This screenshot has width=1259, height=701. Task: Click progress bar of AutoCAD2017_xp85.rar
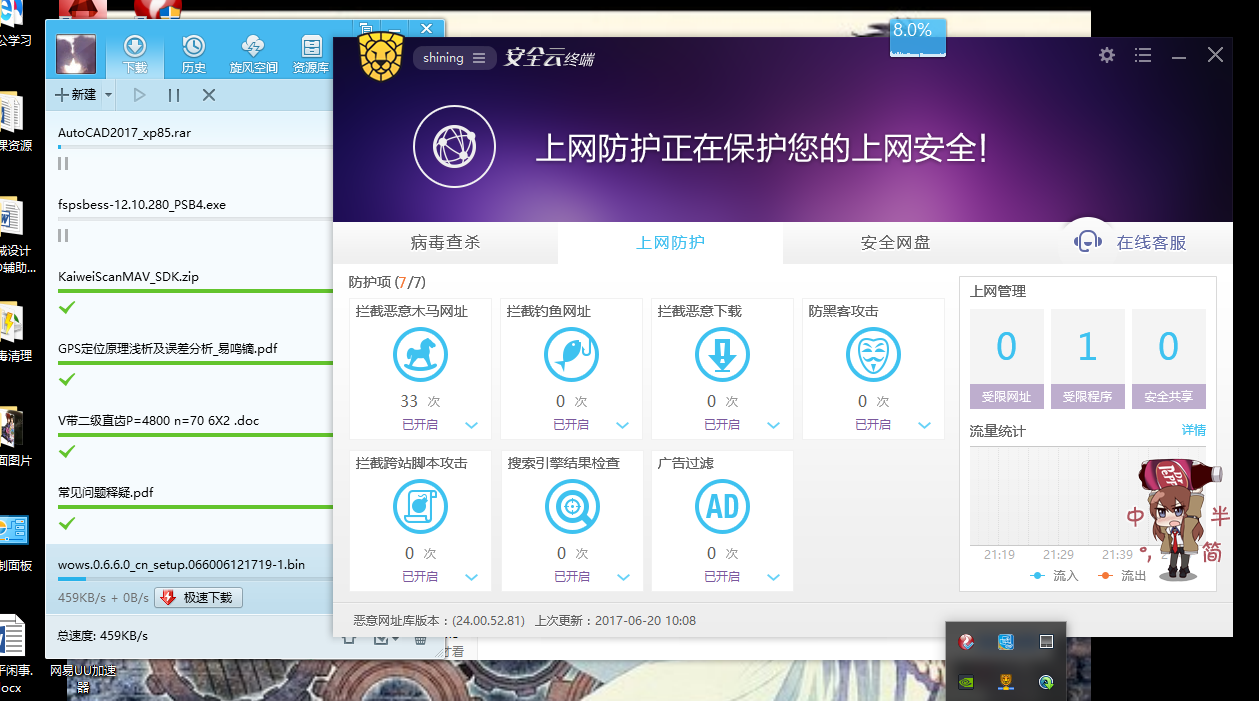(x=195, y=147)
